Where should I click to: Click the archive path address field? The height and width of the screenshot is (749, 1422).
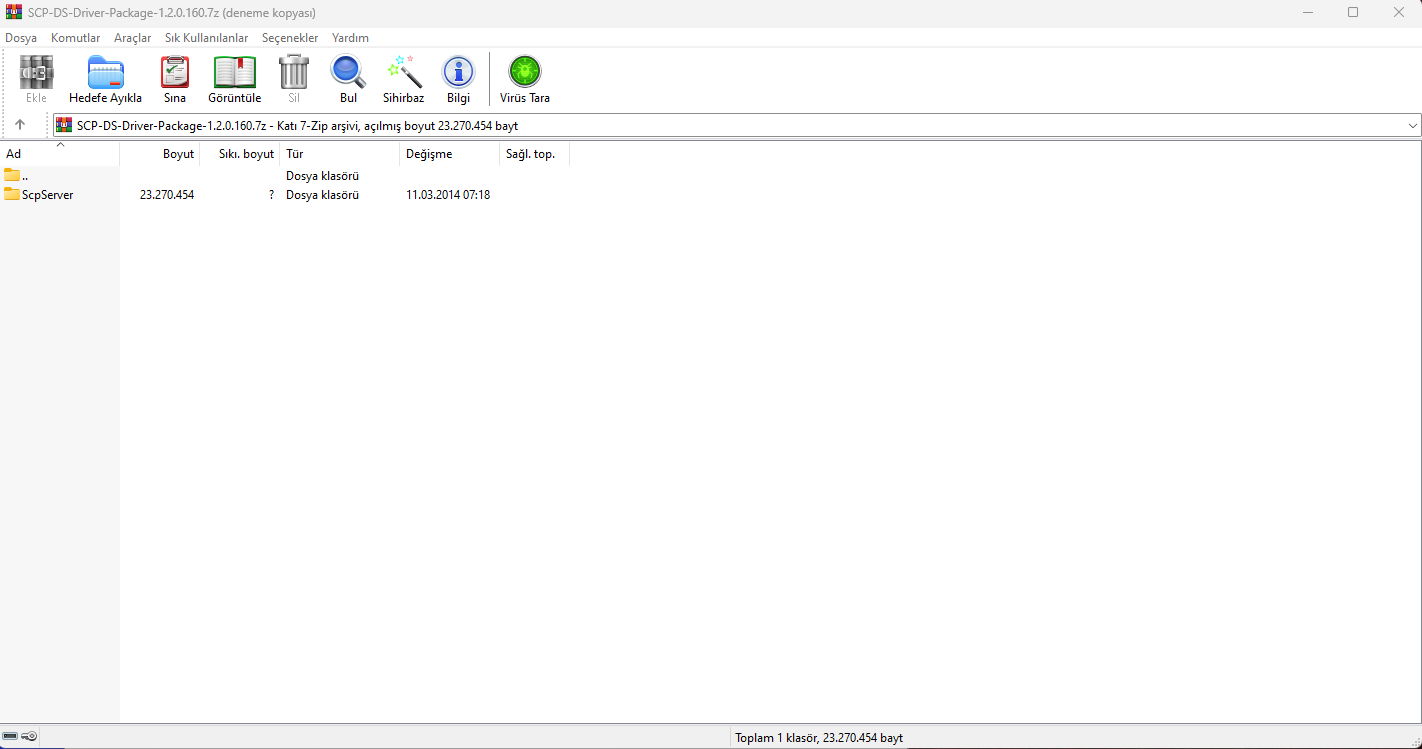[x=737, y=125]
